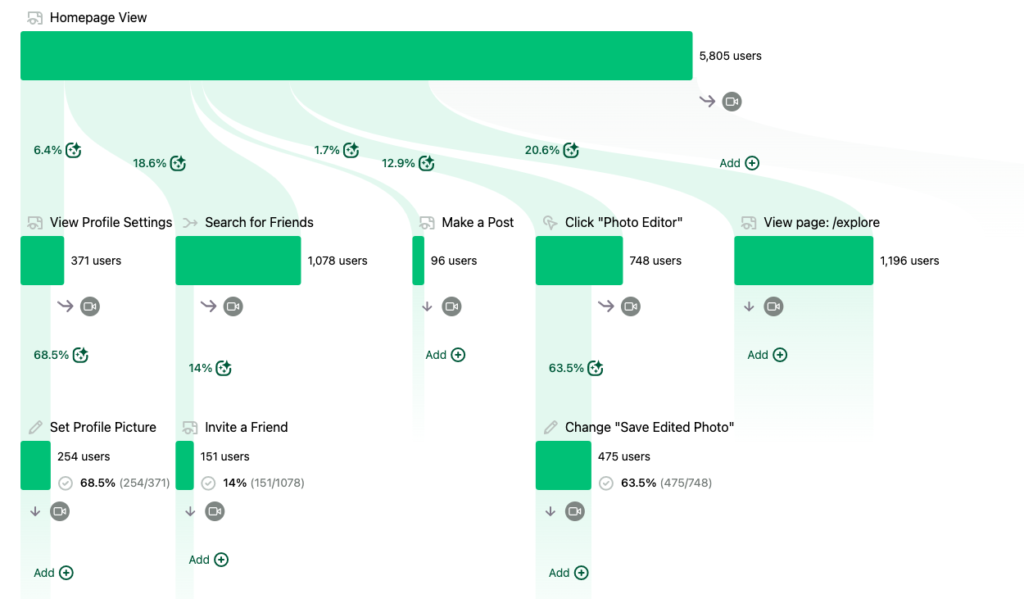The height and width of the screenshot is (599, 1024).
Task: Click the camera icon under Search for Friends
Action: click(x=233, y=306)
